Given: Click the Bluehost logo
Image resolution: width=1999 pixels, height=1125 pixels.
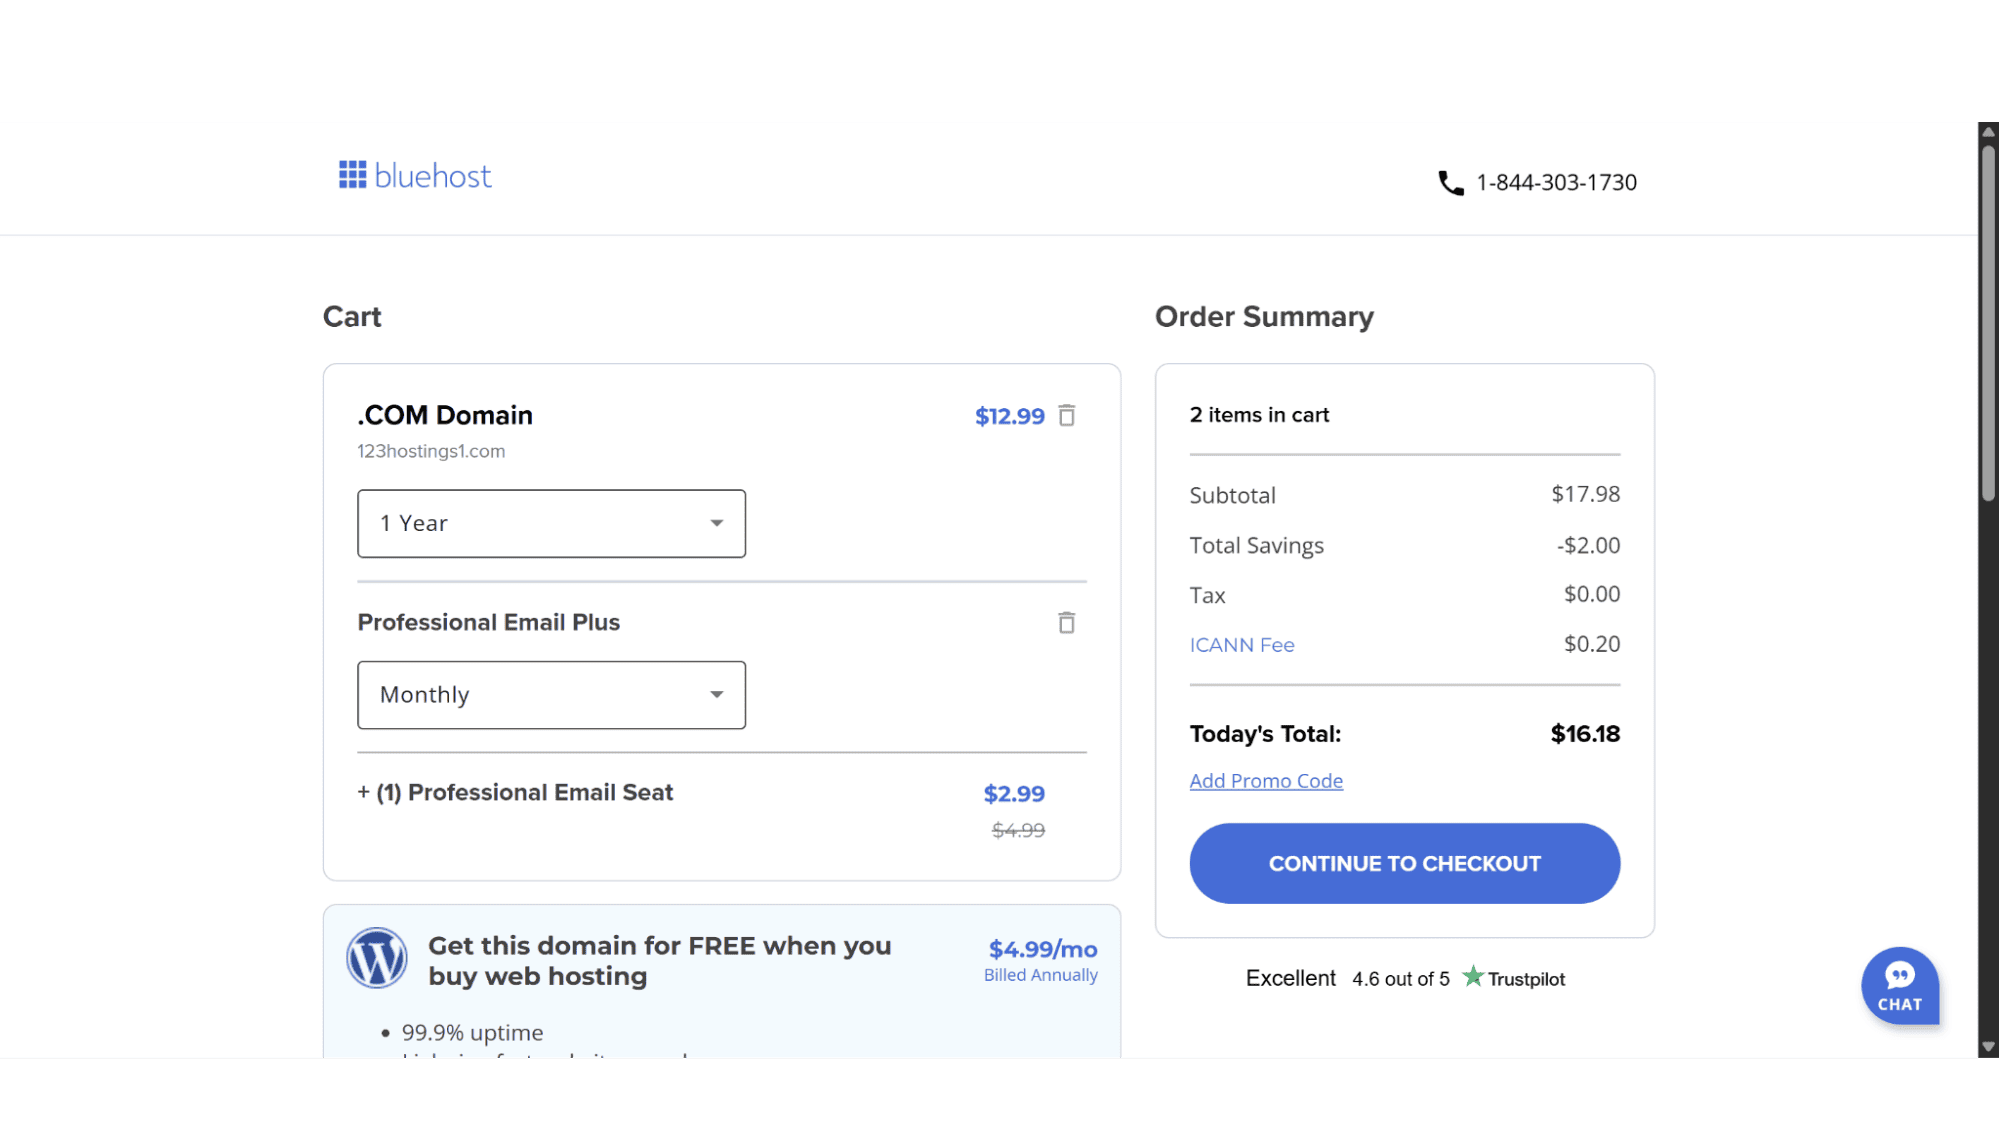Looking at the screenshot, I should click(415, 175).
